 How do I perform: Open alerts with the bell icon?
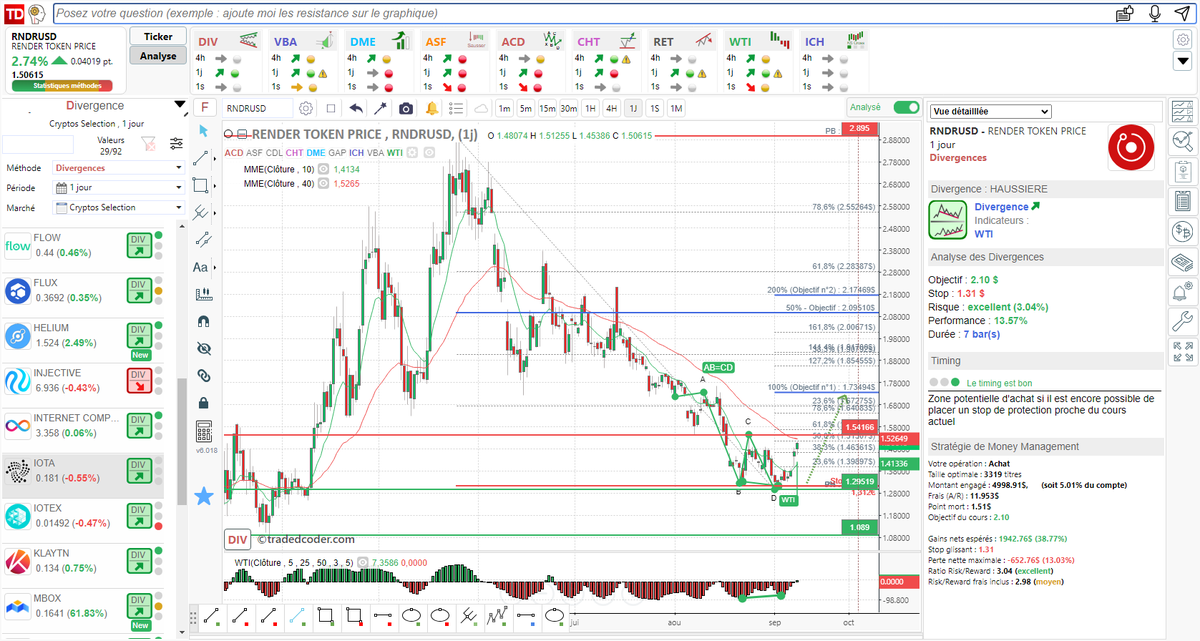click(x=432, y=108)
